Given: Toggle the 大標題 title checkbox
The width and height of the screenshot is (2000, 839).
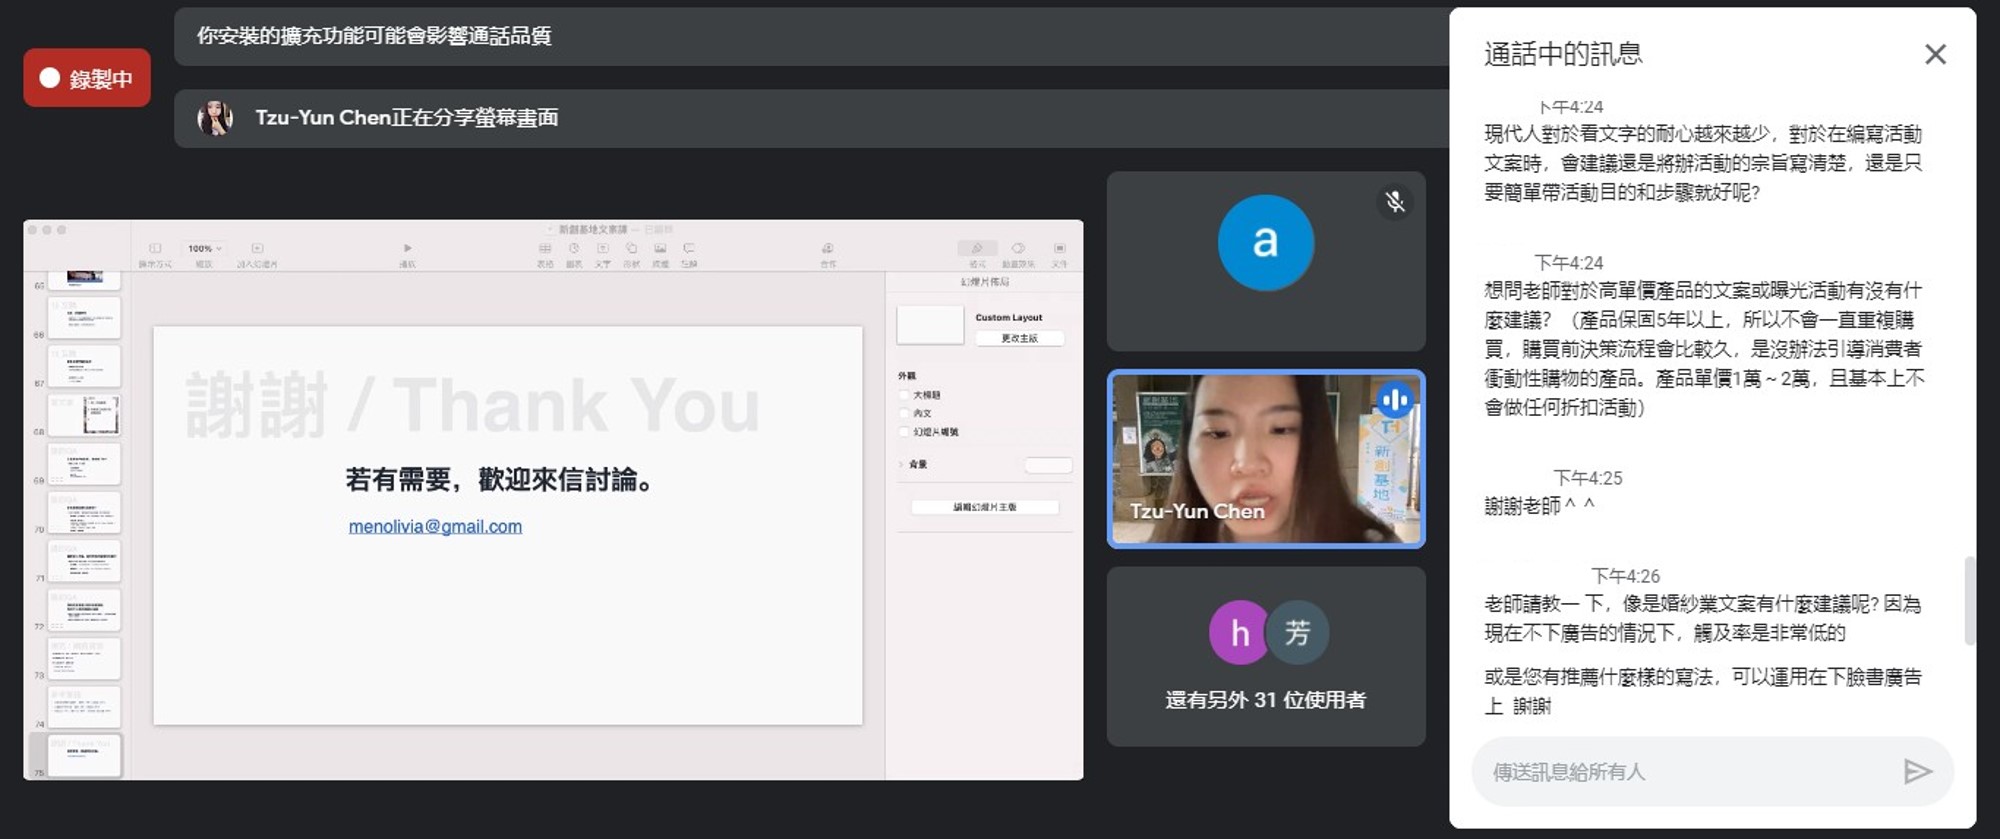Looking at the screenshot, I should pyautogui.click(x=904, y=395).
